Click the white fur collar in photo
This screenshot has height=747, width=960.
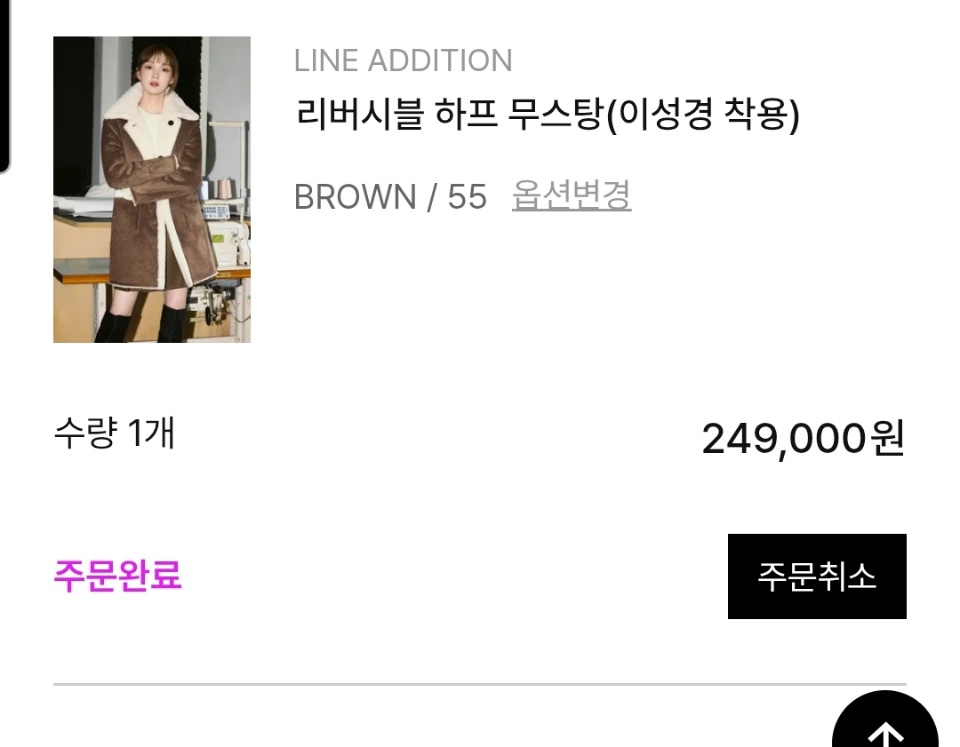coord(153,105)
